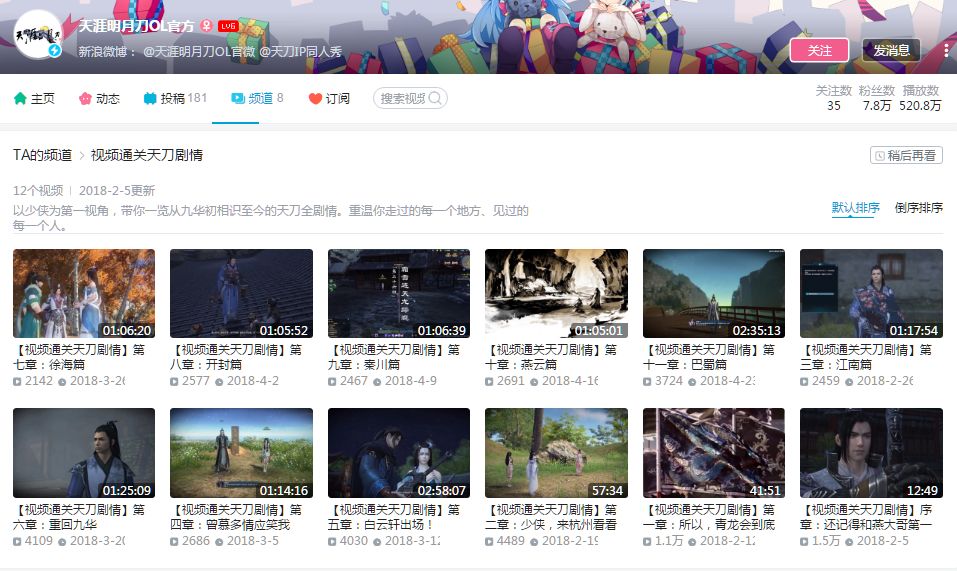Focus the 搜索视频 search field
Screen dimensions: 957x571
tap(410, 98)
